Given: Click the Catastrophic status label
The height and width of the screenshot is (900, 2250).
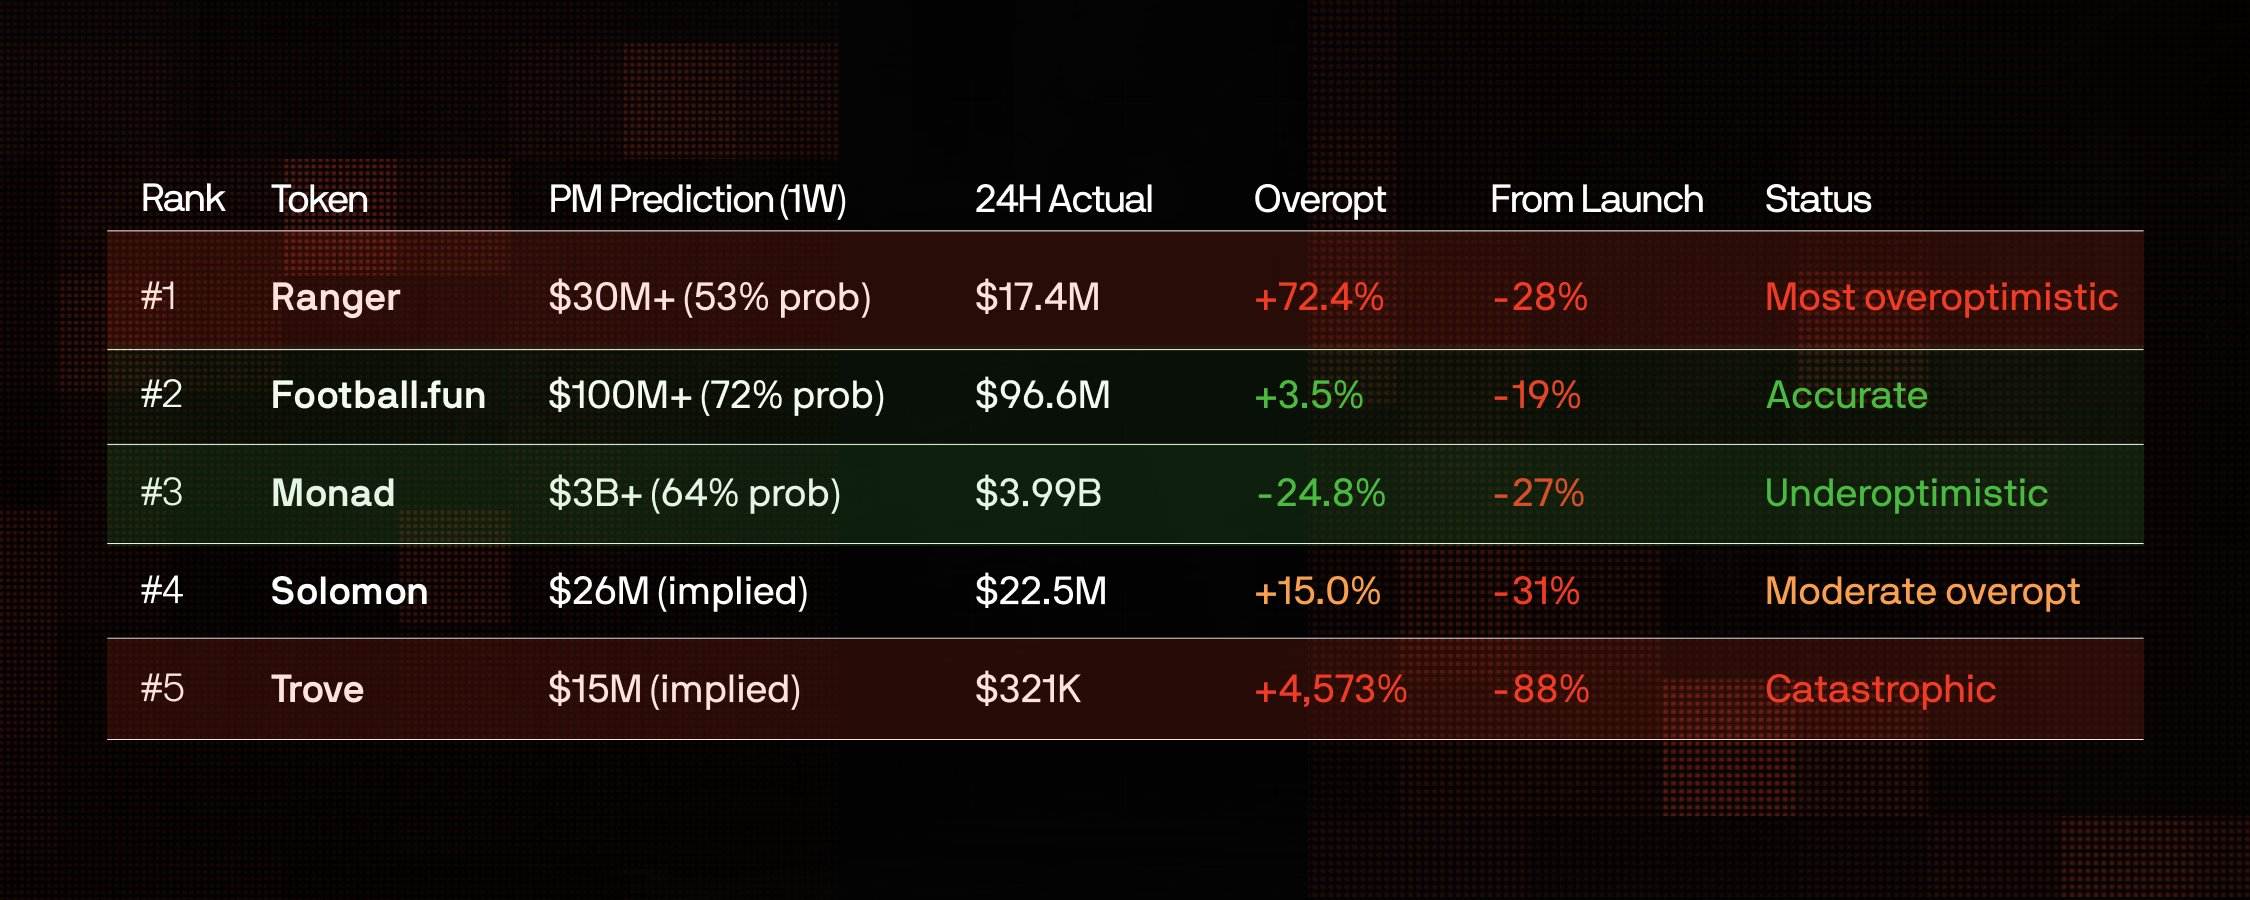Looking at the screenshot, I should [1880, 689].
